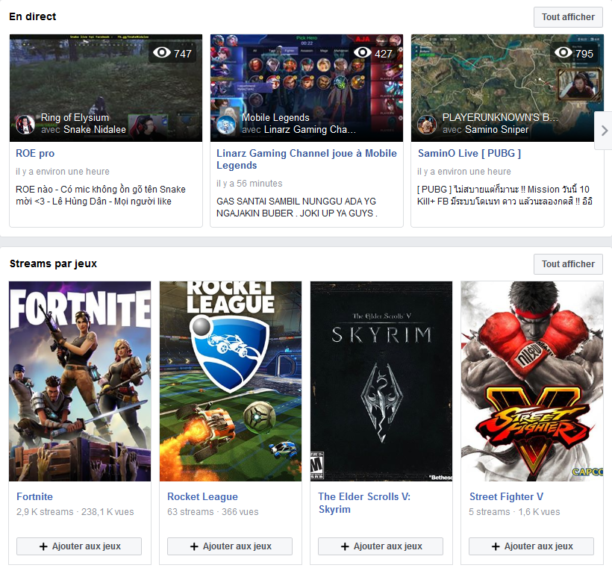Open the Fortnite cover art
Screen dimensions: 612x568
coord(80,381)
